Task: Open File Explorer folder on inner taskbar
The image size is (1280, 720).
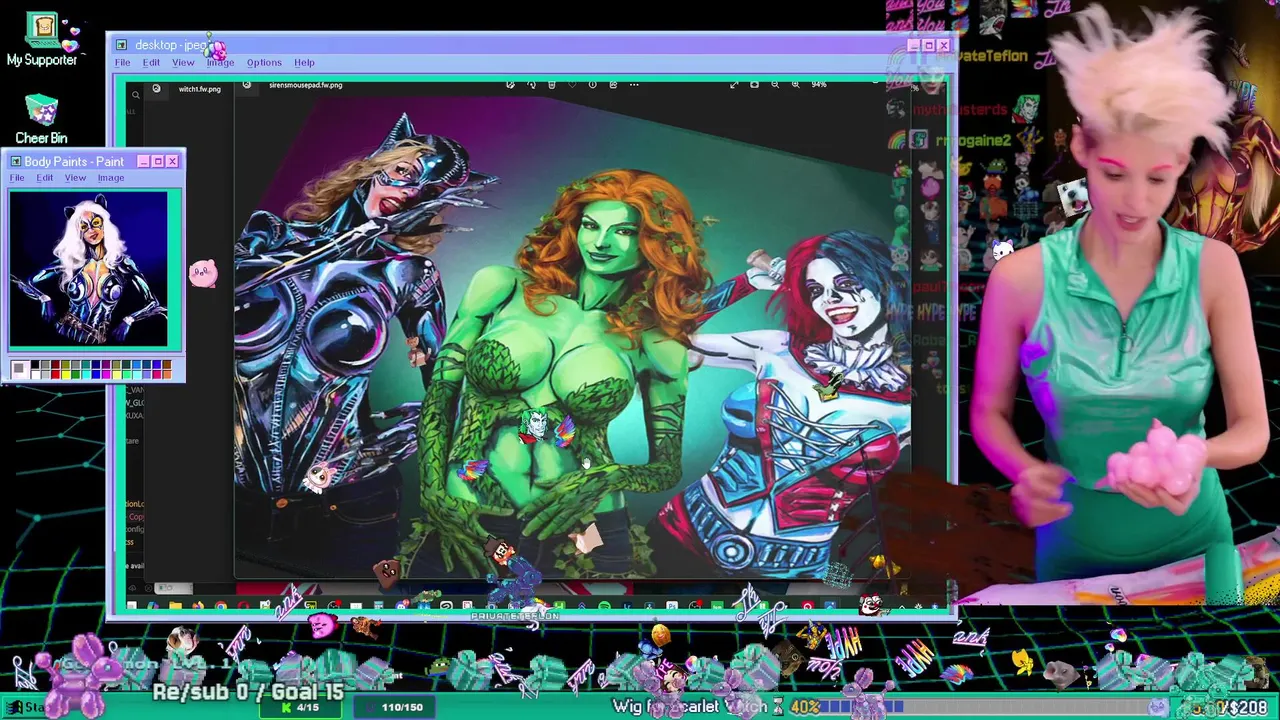Action: click(175, 606)
